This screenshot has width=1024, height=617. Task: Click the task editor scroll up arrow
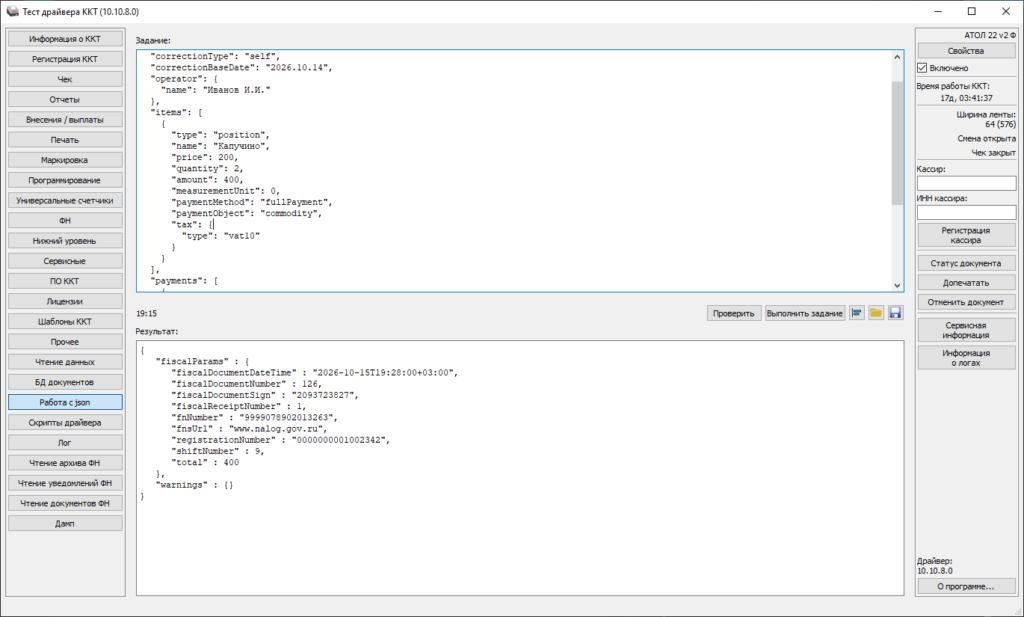(x=897, y=57)
